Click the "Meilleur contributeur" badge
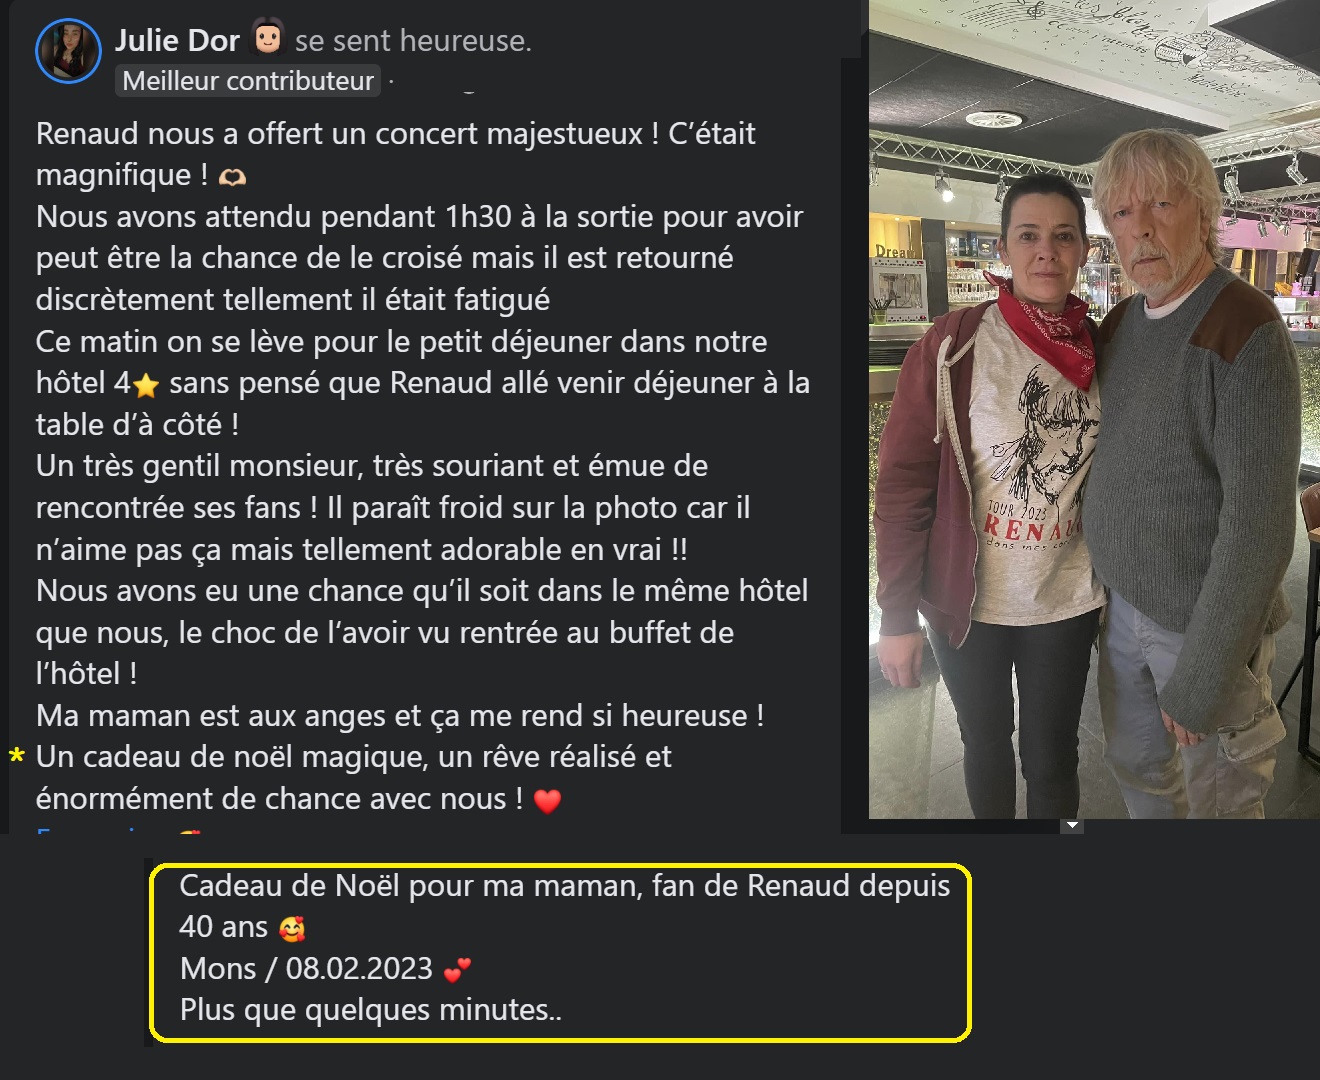The height and width of the screenshot is (1080, 1320). [x=248, y=81]
